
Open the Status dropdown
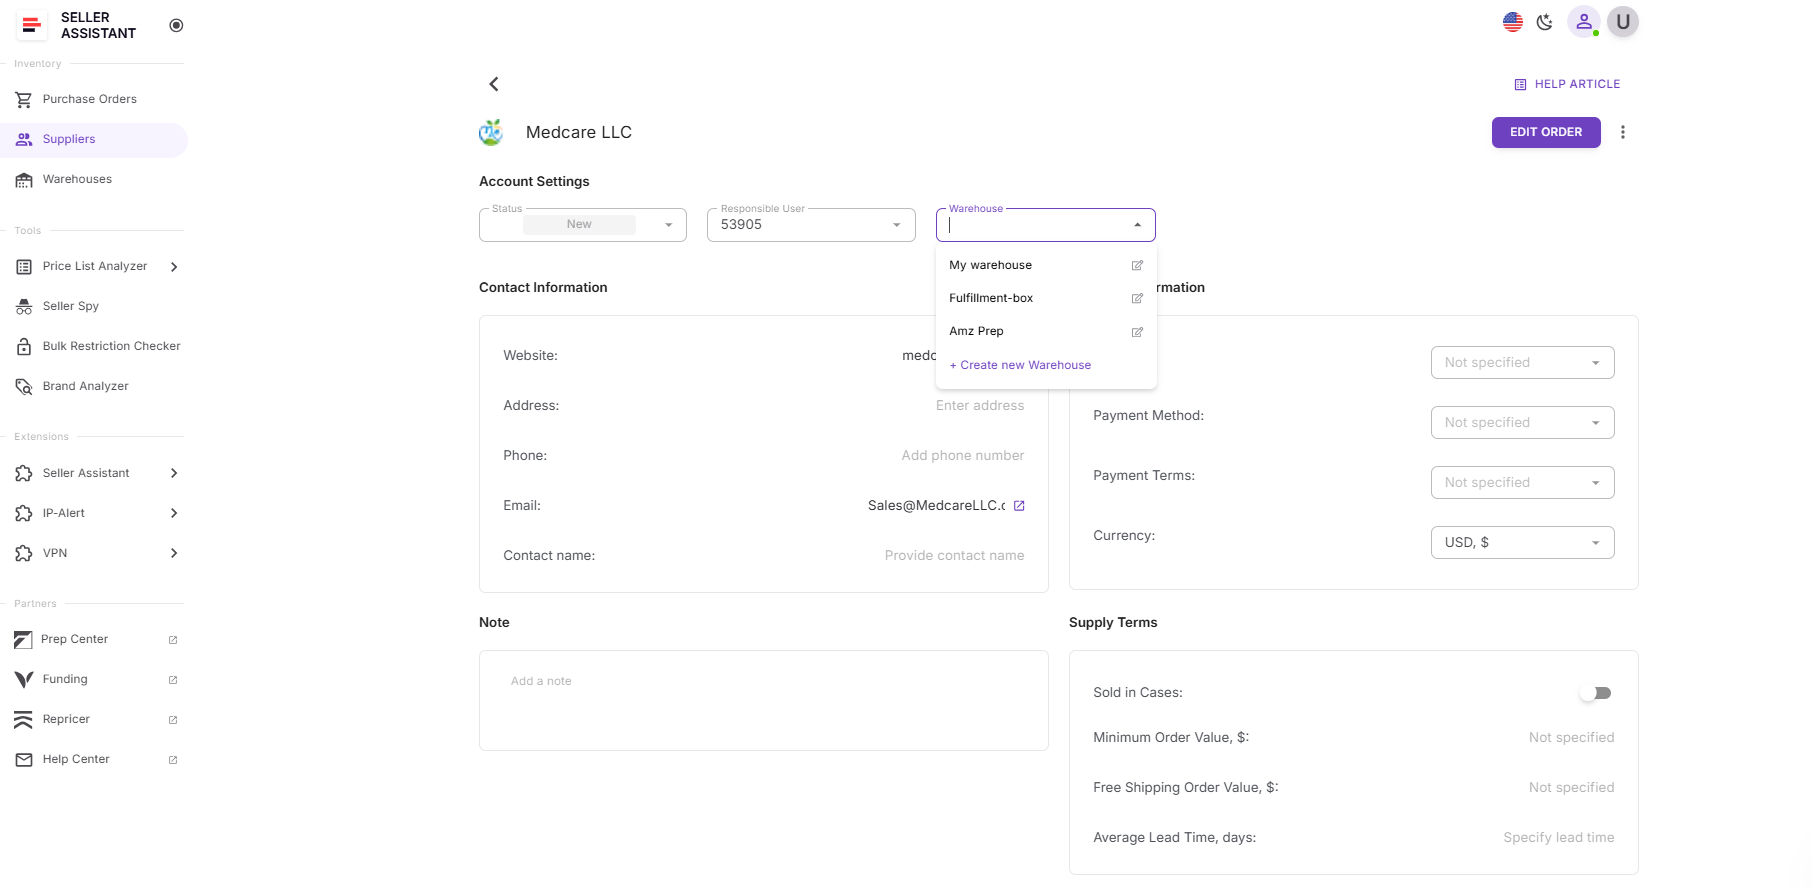click(583, 225)
